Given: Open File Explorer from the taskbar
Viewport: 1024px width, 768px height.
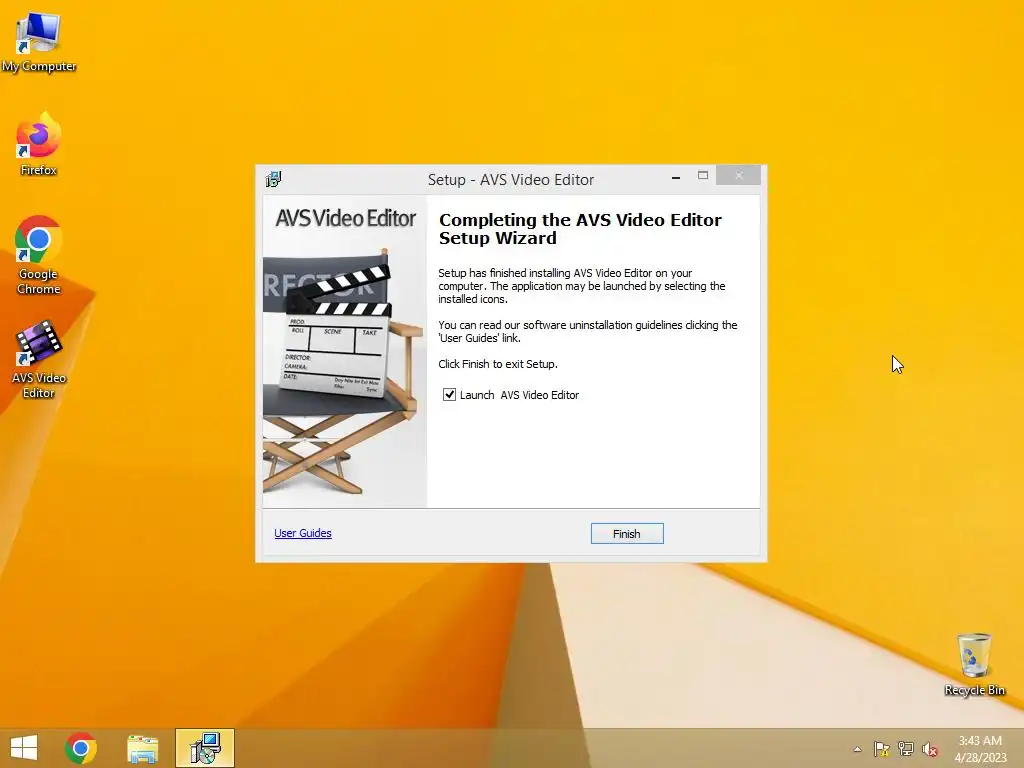Looking at the screenshot, I should point(142,748).
